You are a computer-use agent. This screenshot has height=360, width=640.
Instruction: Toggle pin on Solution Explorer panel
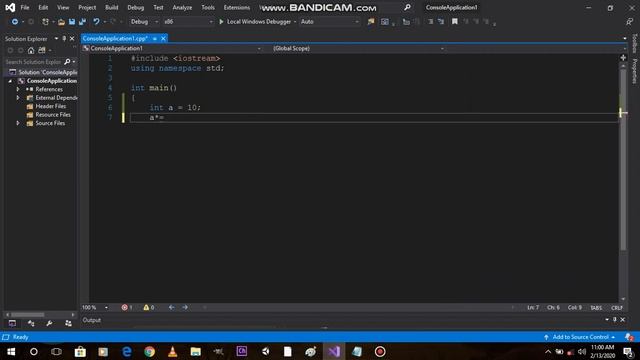pyautogui.click(x=64, y=38)
